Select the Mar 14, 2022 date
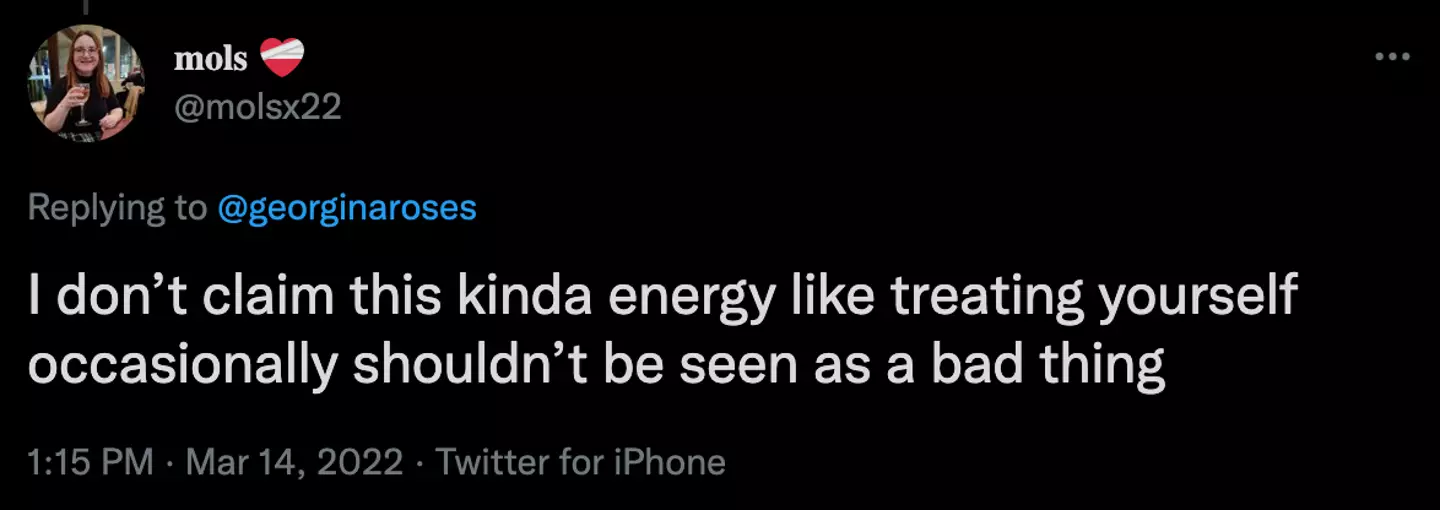The height and width of the screenshot is (510, 1440). (x=295, y=462)
